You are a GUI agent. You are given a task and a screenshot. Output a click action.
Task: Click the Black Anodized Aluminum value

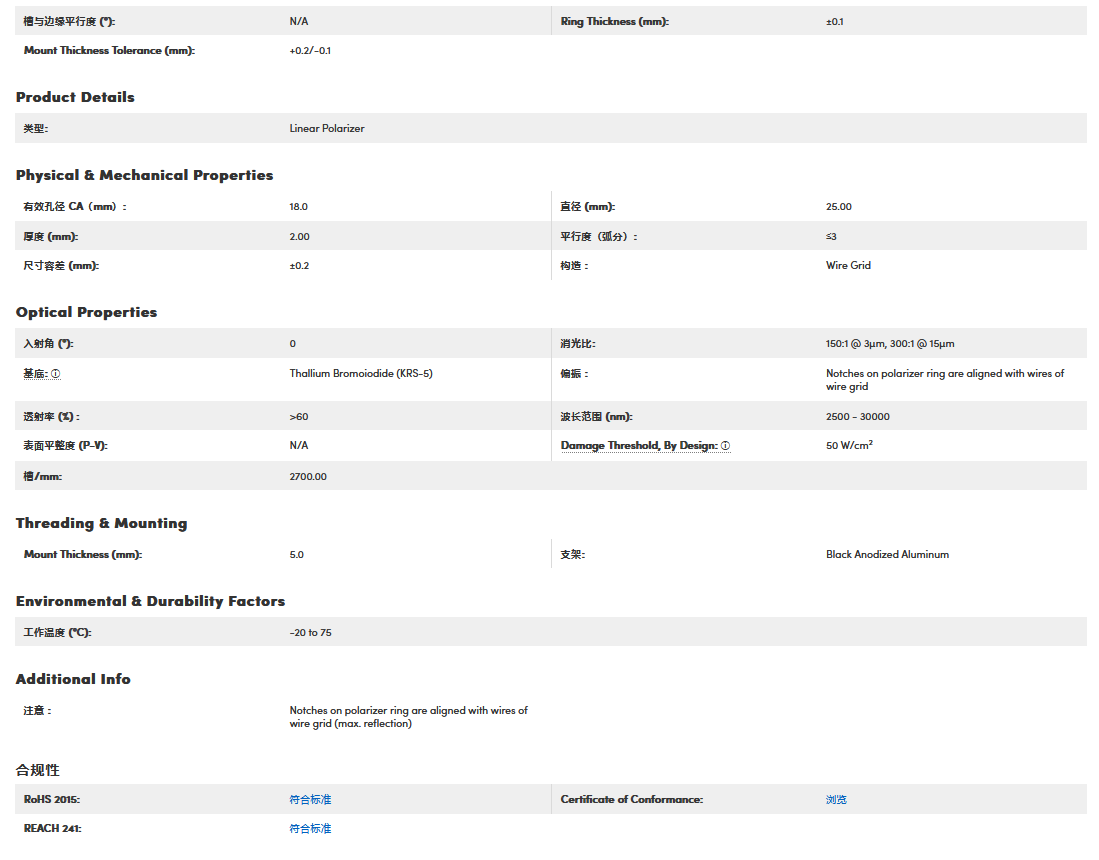pyautogui.click(x=887, y=555)
